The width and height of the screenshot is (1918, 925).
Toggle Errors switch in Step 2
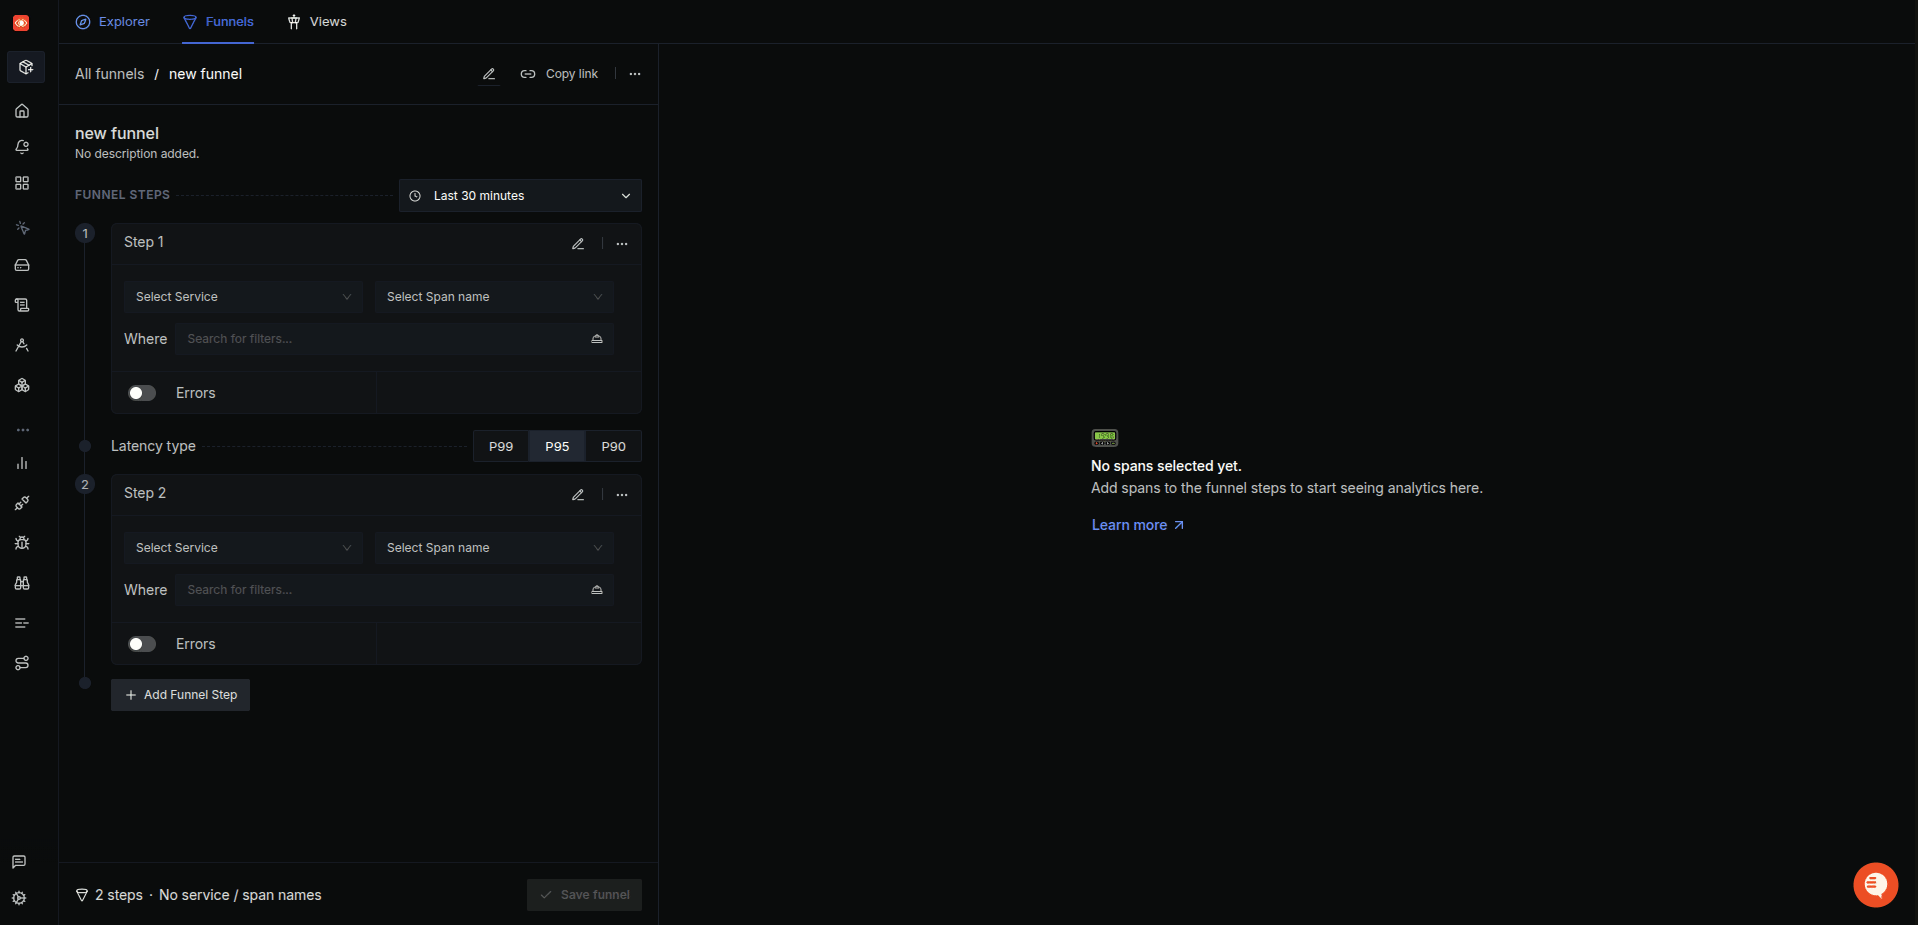pyautogui.click(x=142, y=644)
